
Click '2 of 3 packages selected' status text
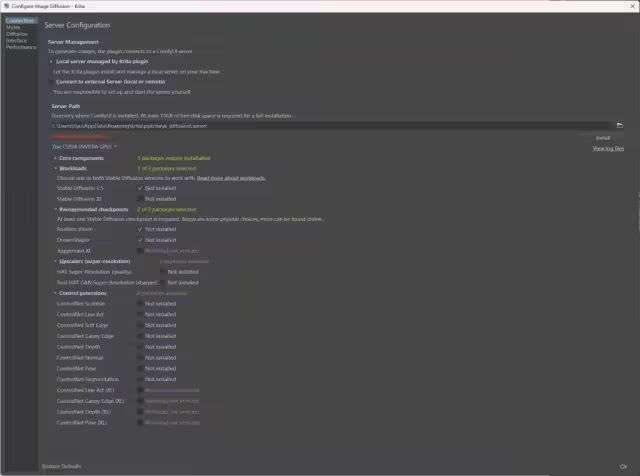coord(167,209)
